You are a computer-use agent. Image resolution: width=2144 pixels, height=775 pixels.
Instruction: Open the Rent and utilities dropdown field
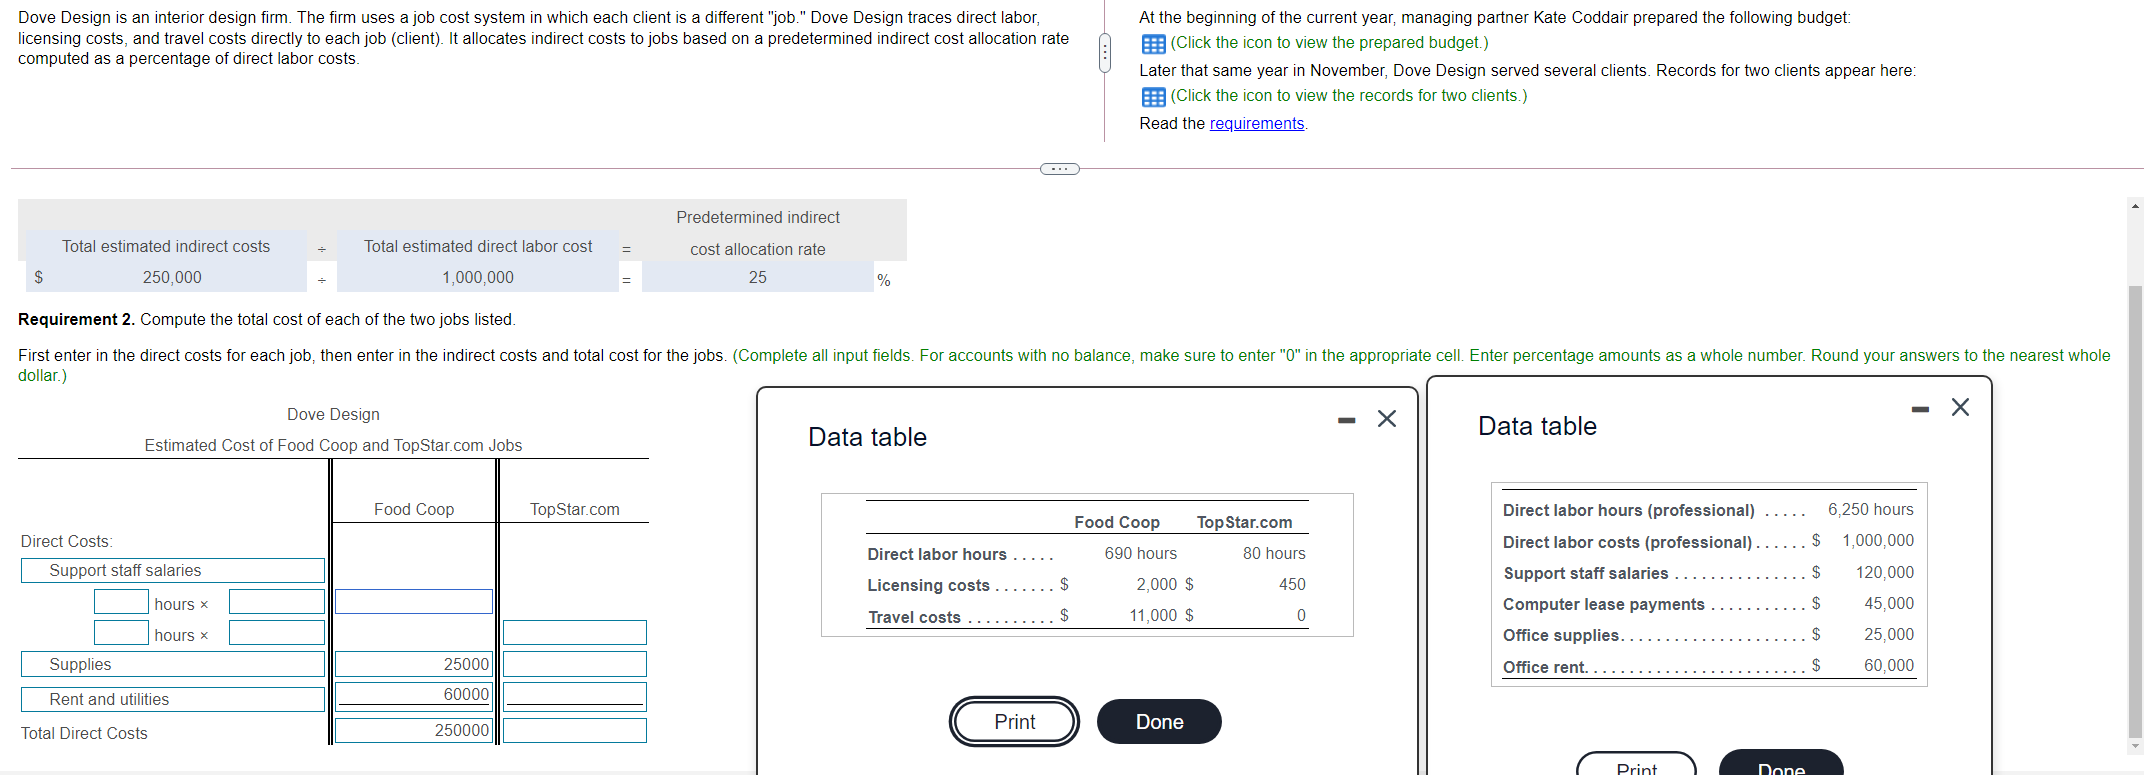tap(173, 699)
